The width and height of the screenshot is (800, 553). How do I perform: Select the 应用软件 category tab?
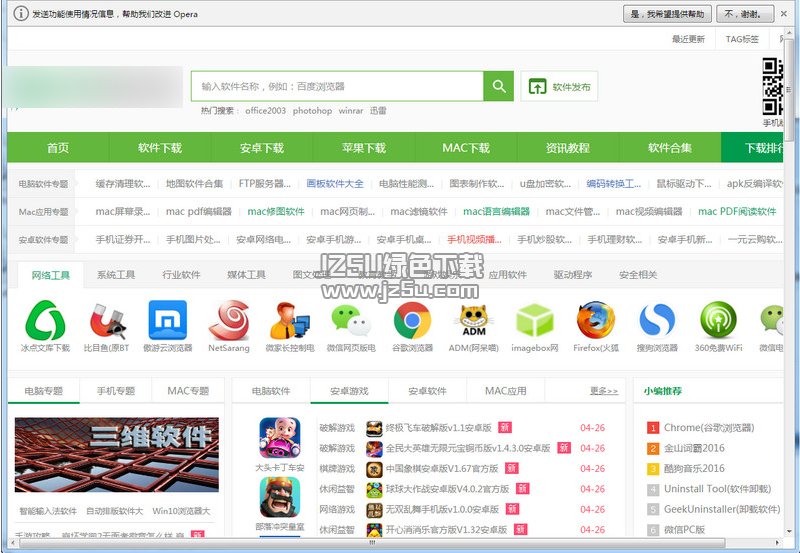point(508,275)
